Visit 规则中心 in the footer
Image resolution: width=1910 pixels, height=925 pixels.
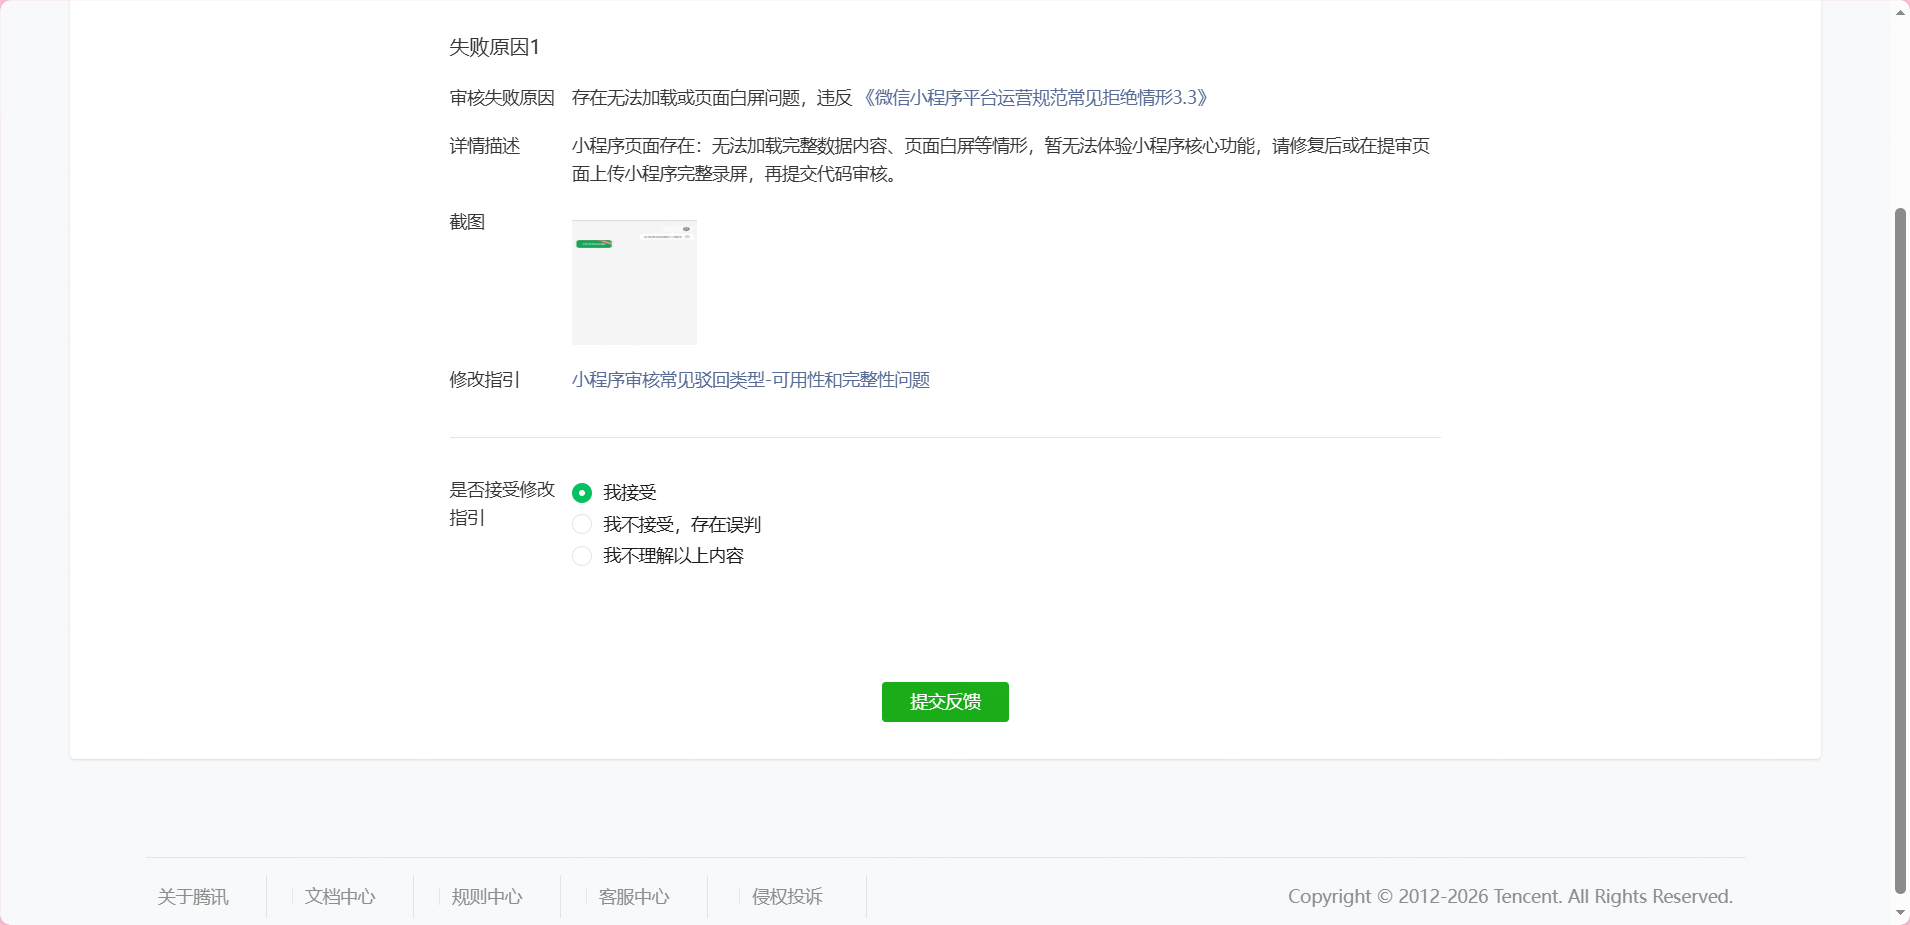click(487, 897)
